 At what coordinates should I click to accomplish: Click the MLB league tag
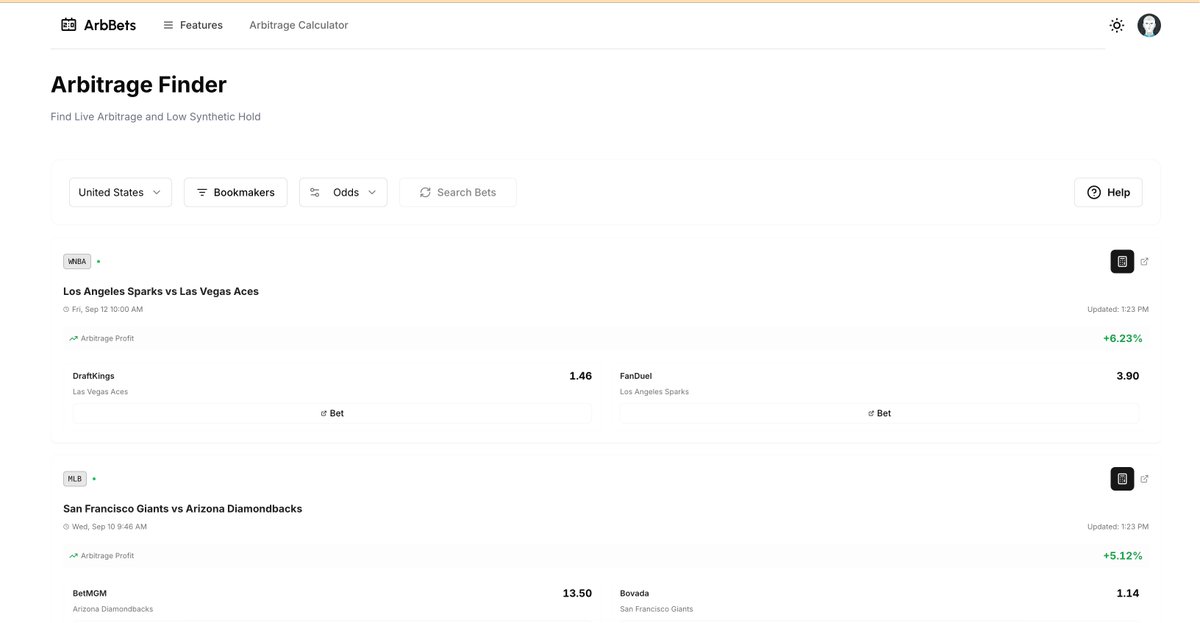pos(75,478)
